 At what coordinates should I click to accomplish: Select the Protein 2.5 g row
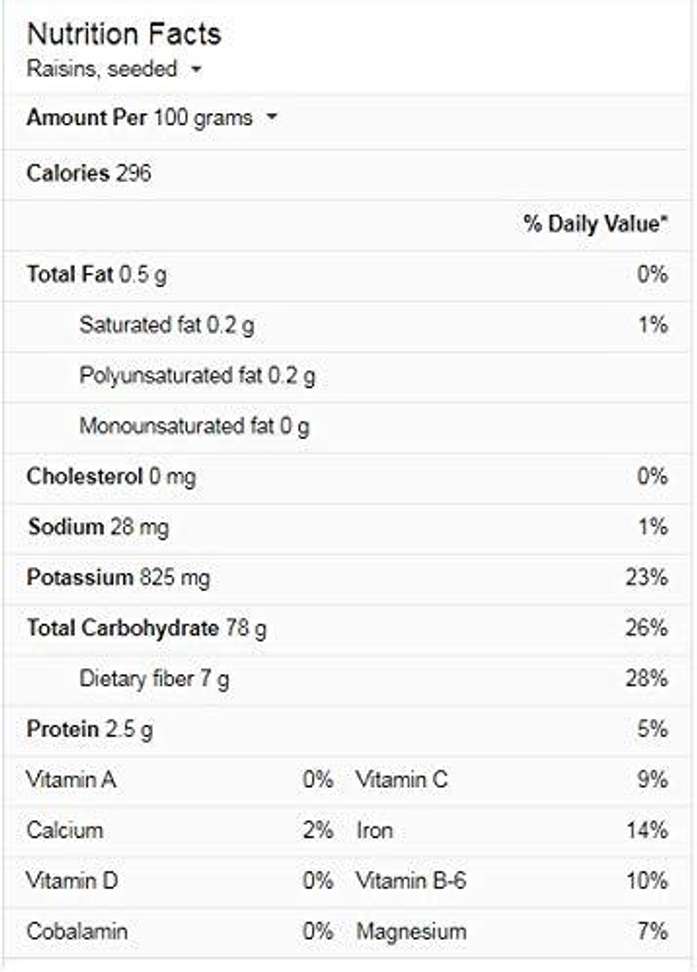pyautogui.click(x=90, y=730)
